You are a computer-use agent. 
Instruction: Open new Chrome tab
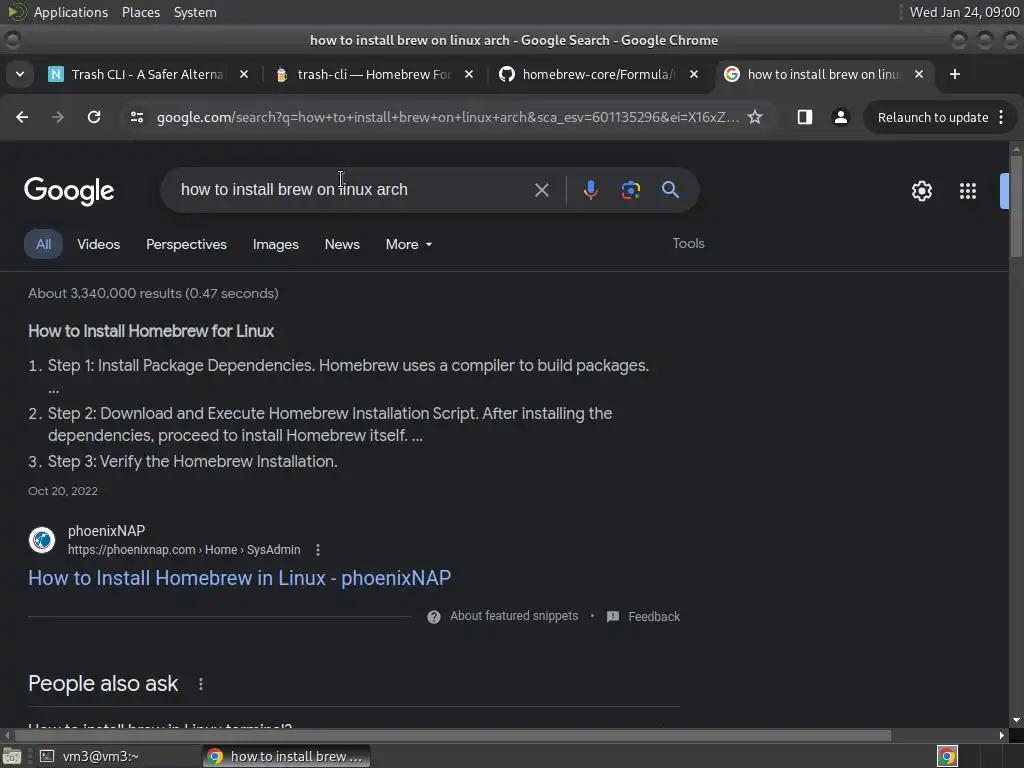955,74
